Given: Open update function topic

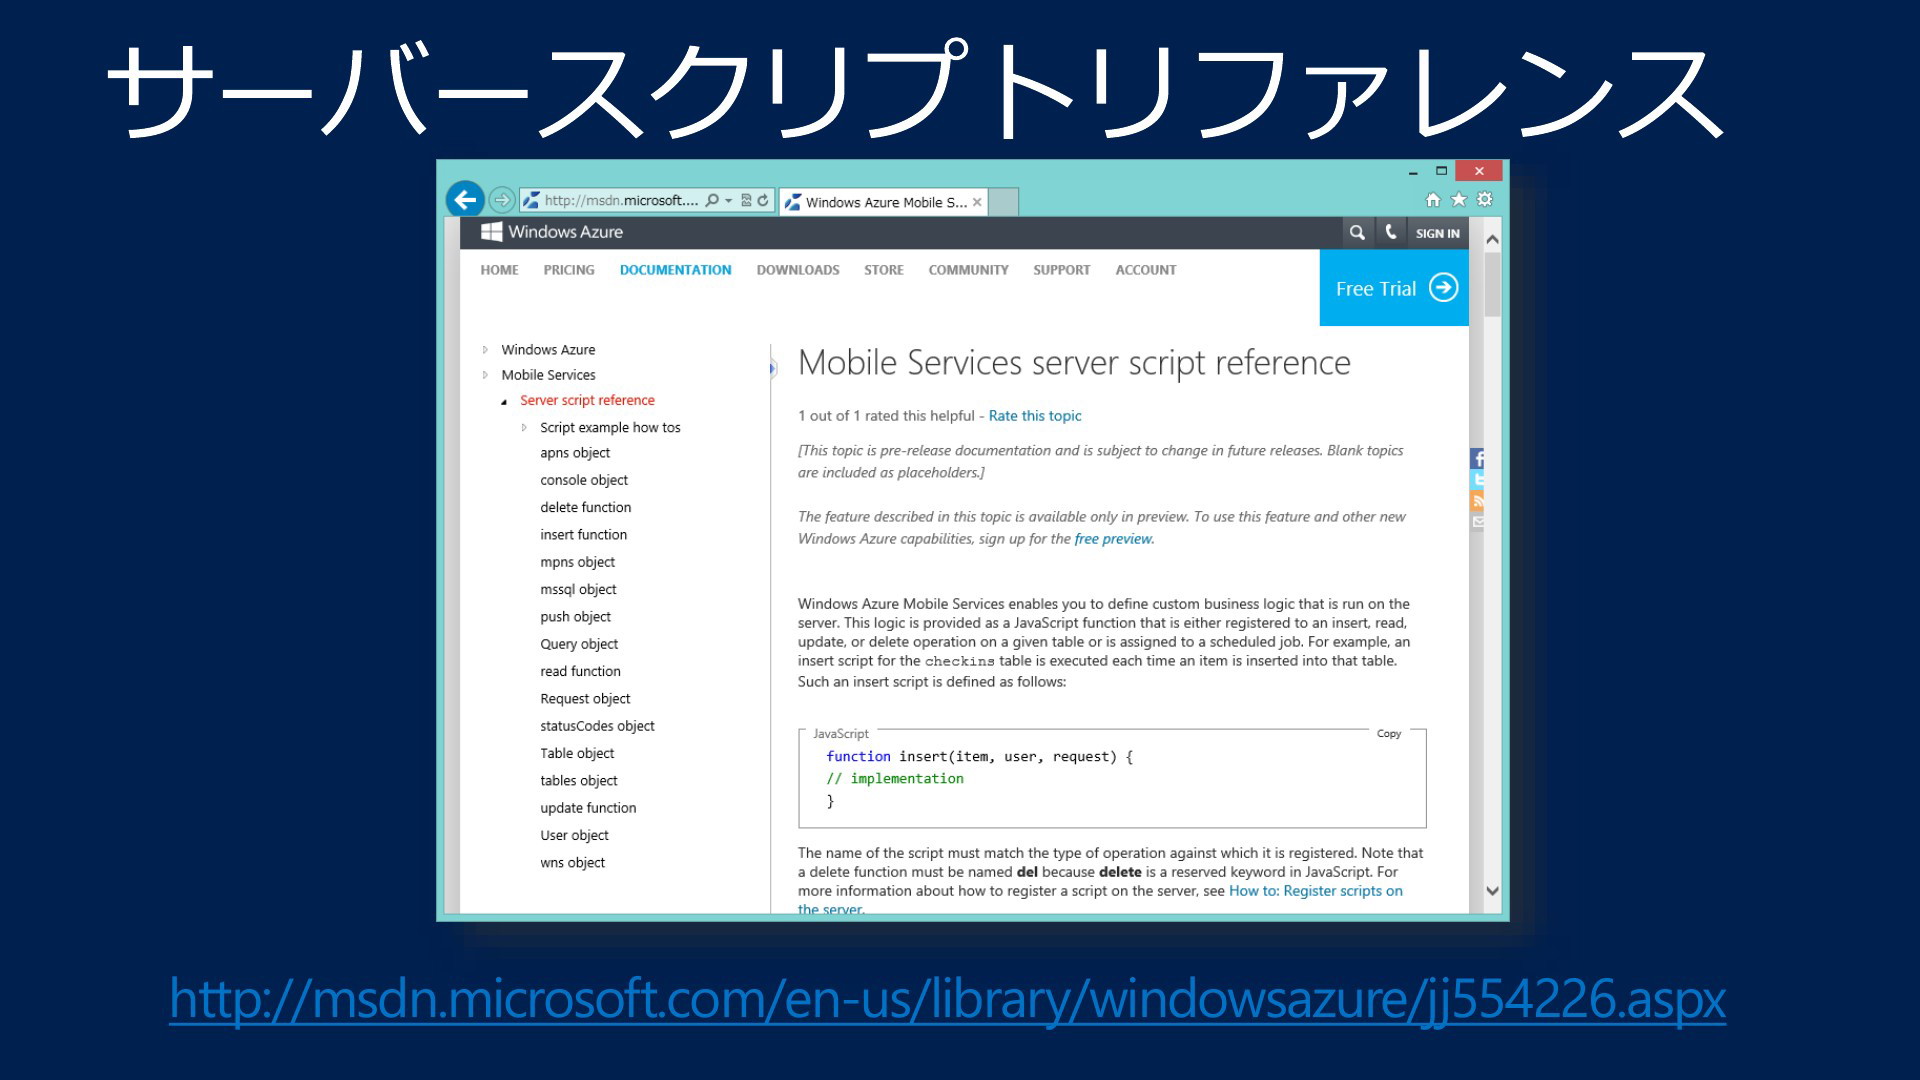Looking at the screenshot, I should pos(588,808).
